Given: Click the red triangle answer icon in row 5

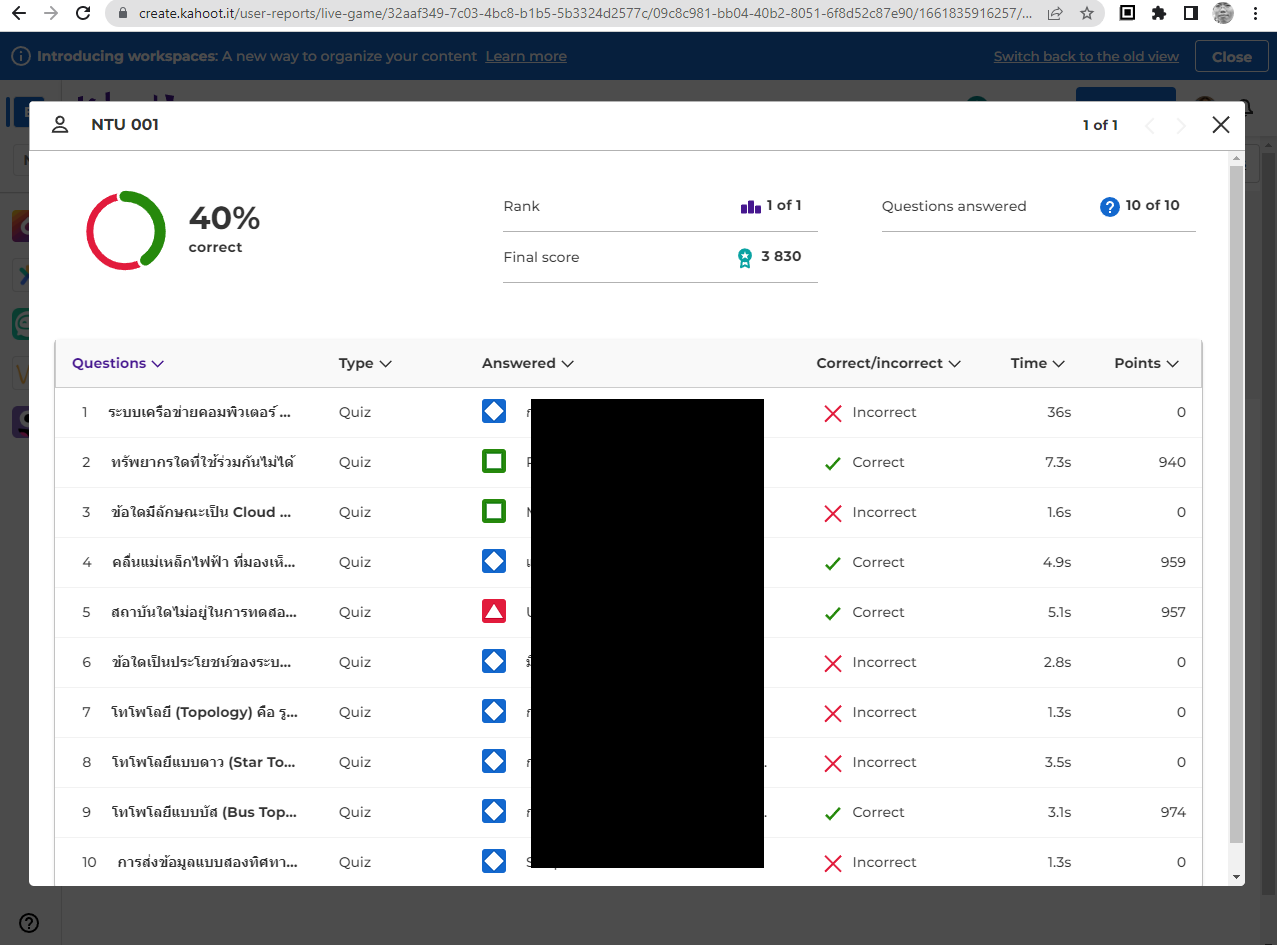Looking at the screenshot, I should (x=494, y=612).
